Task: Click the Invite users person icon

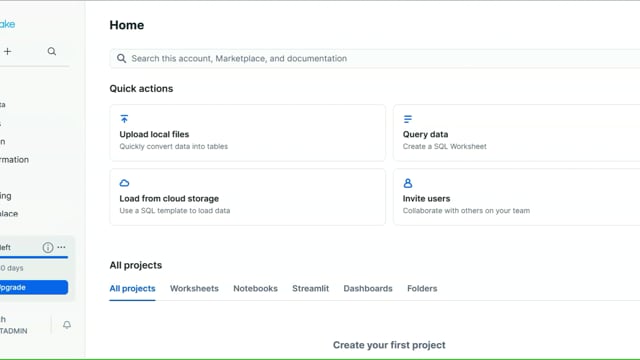Action: [407, 183]
